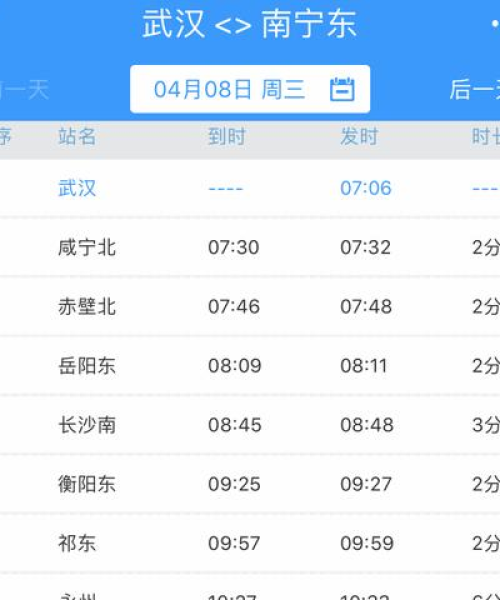This screenshot has height=600, width=500.
Task: Tap the more options dots icon
Action: [496, 24]
